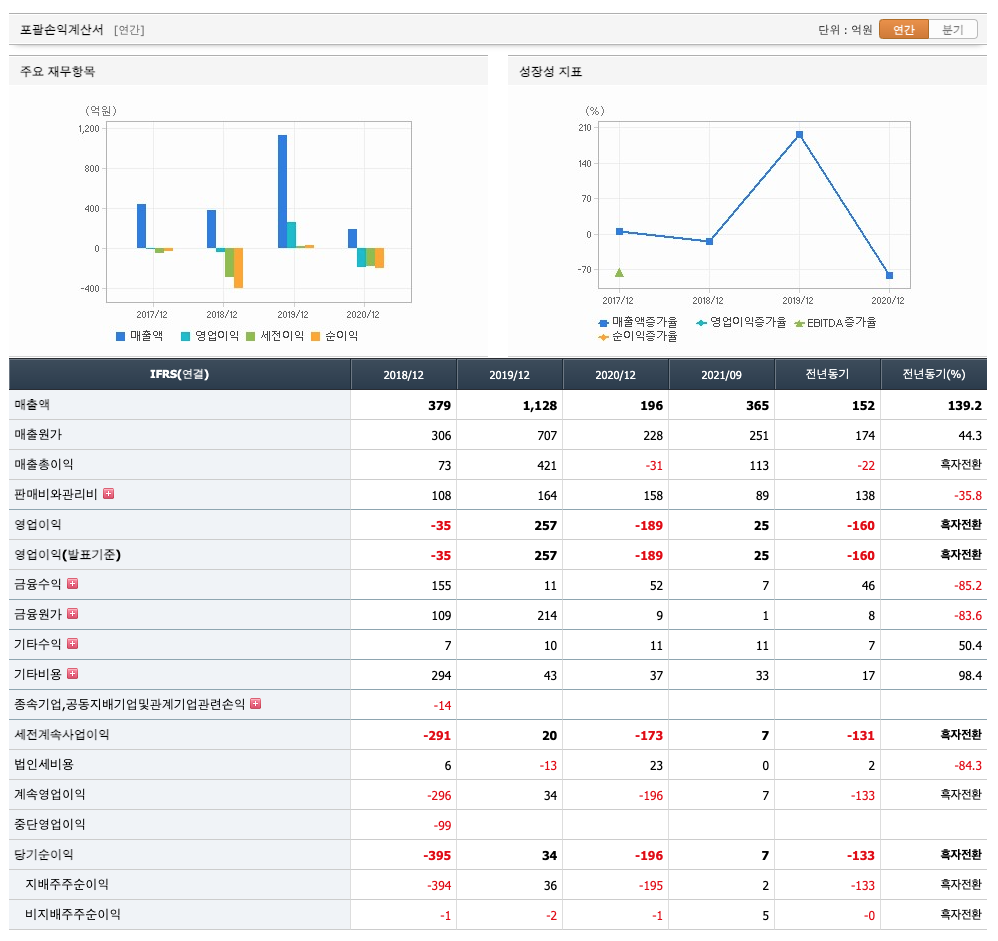Click the 139.2 매출액 growth percentage
The image size is (998, 941).
965,406
